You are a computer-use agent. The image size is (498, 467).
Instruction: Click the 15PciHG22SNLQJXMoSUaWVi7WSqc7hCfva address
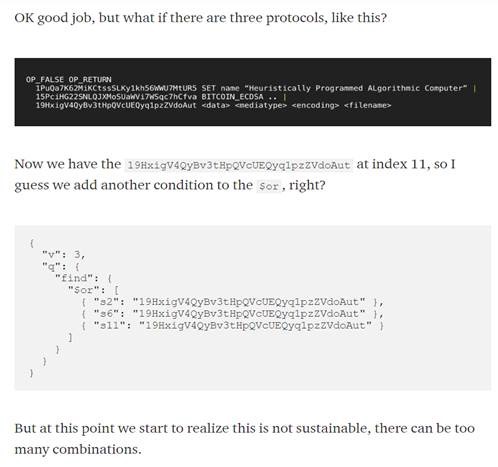pos(116,97)
